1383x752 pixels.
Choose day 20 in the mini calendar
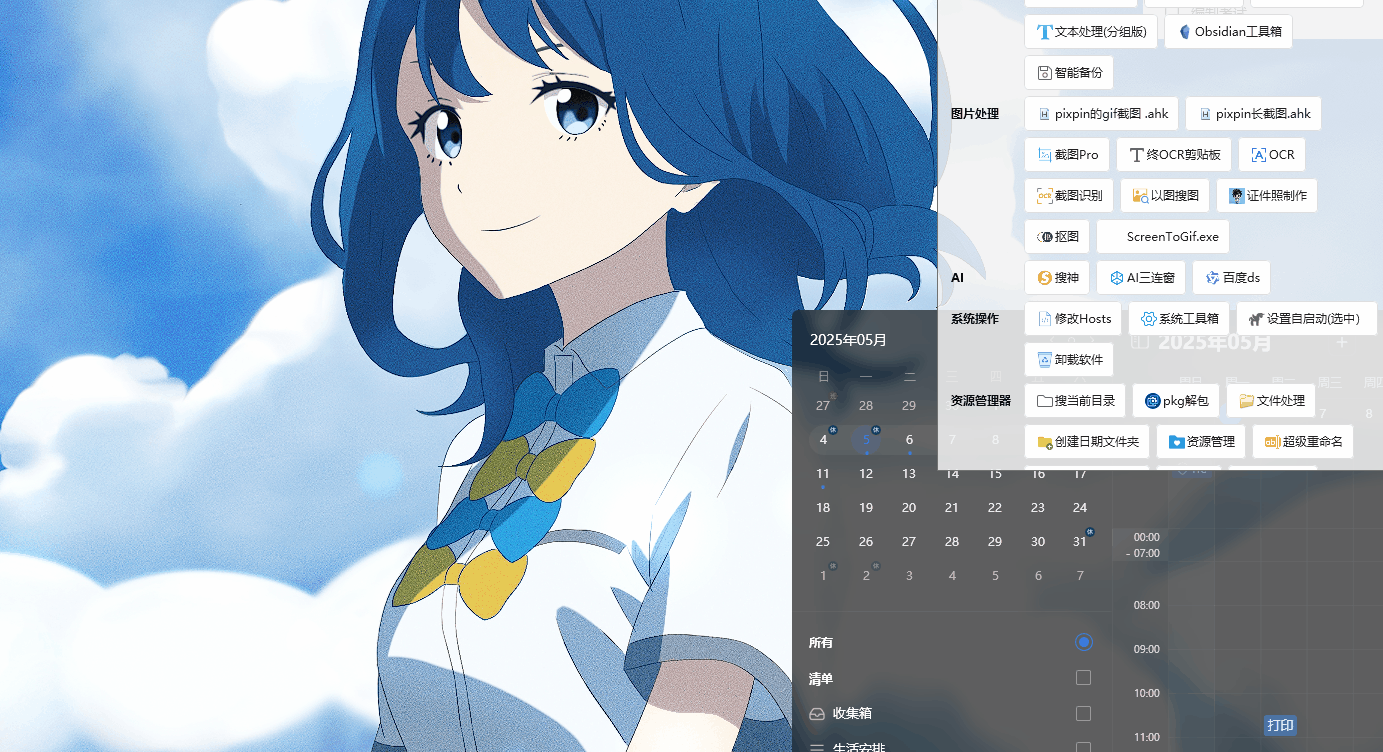pyautogui.click(x=909, y=508)
